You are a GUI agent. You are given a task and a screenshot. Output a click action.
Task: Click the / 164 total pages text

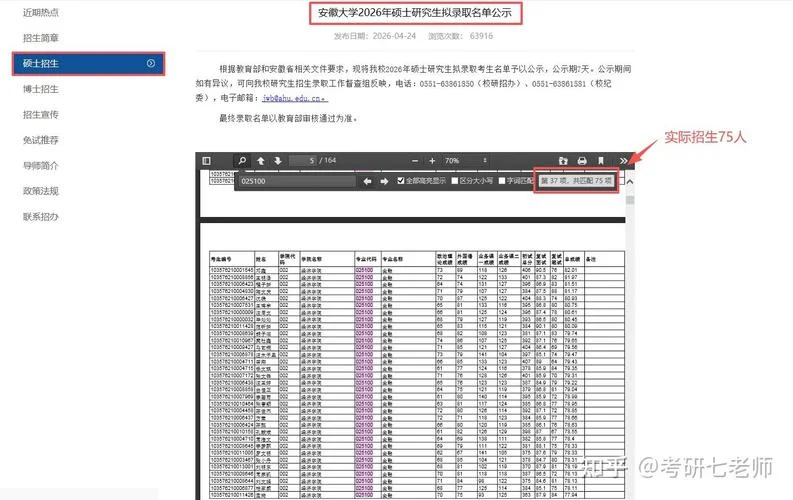pos(328,160)
